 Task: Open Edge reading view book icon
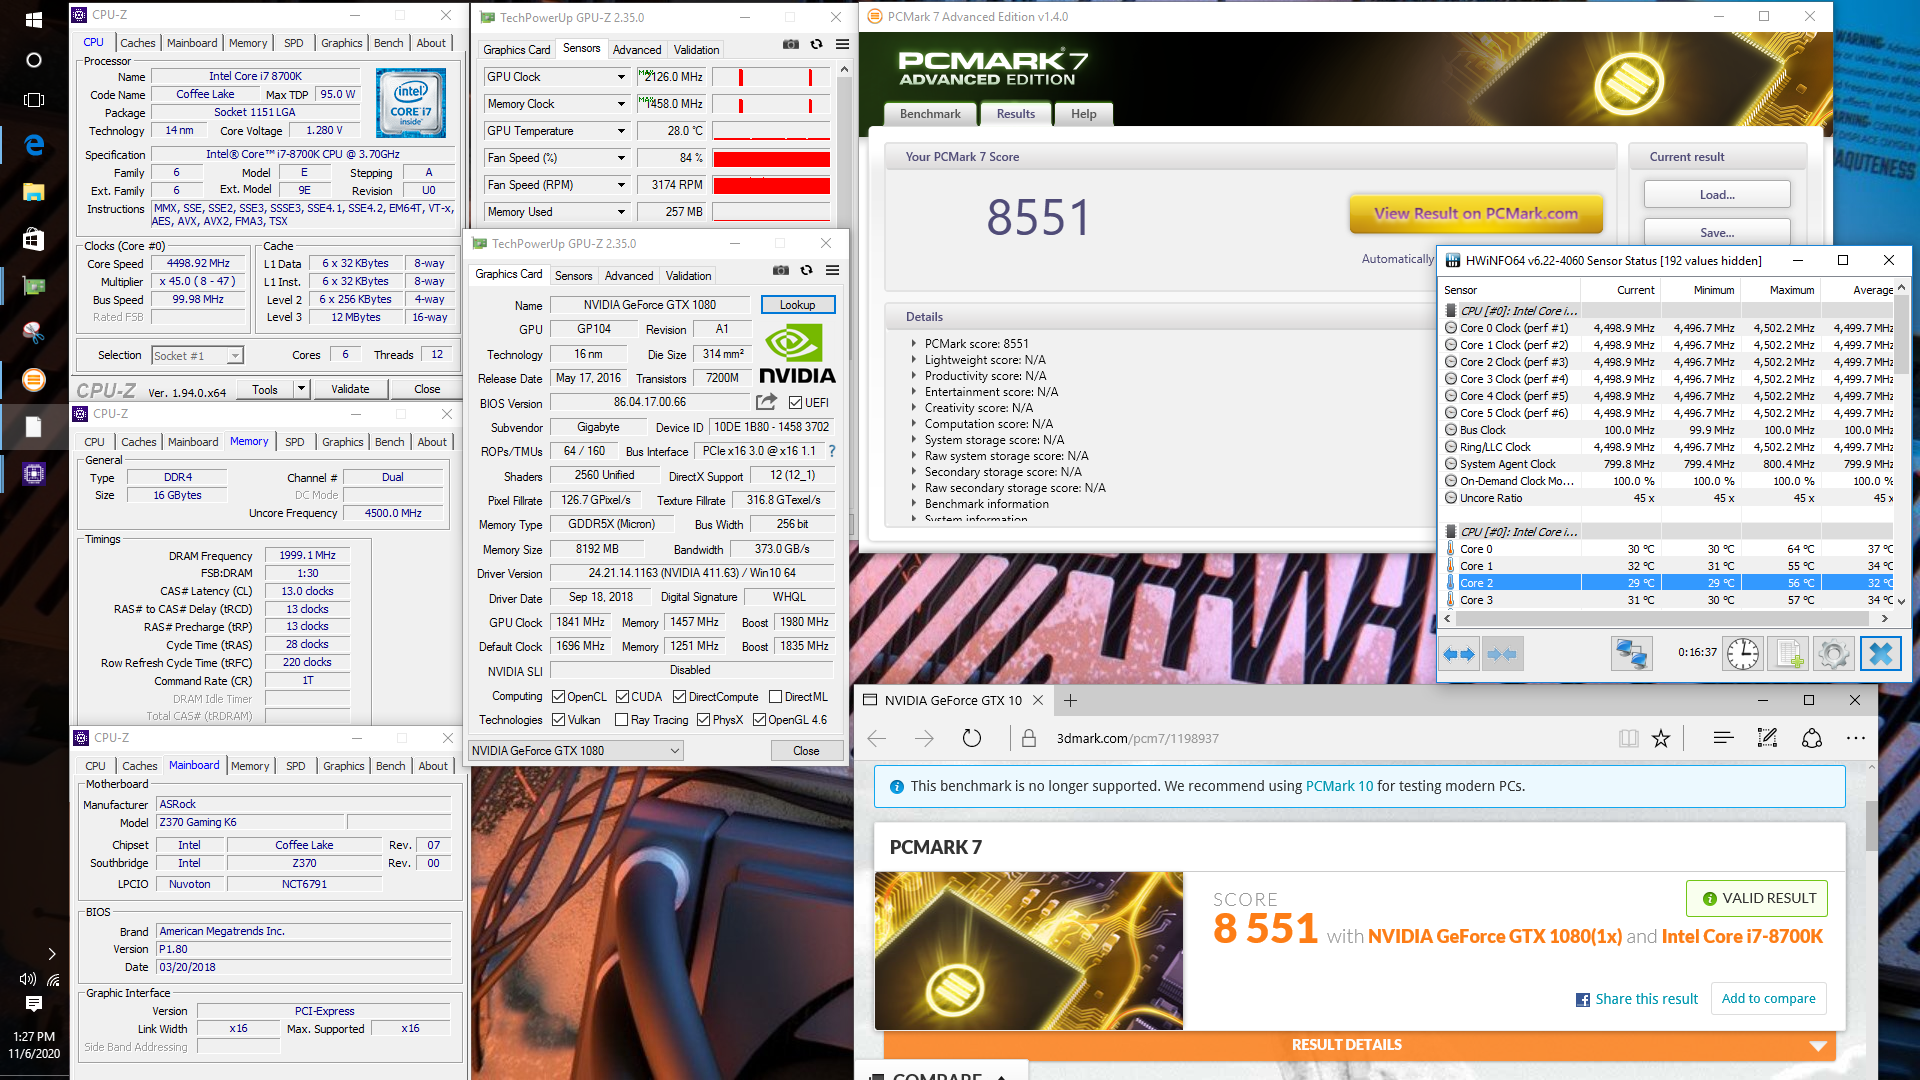[1628, 738]
